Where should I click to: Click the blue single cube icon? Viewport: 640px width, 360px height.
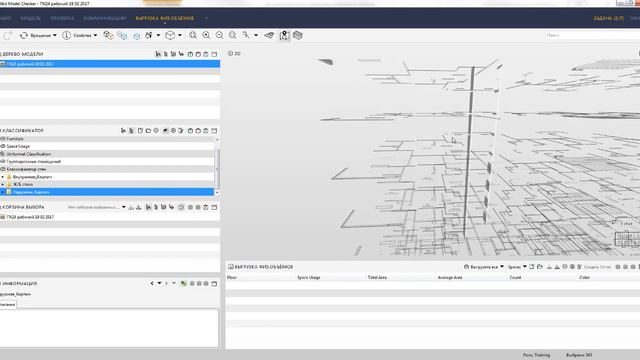coord(136,36)
